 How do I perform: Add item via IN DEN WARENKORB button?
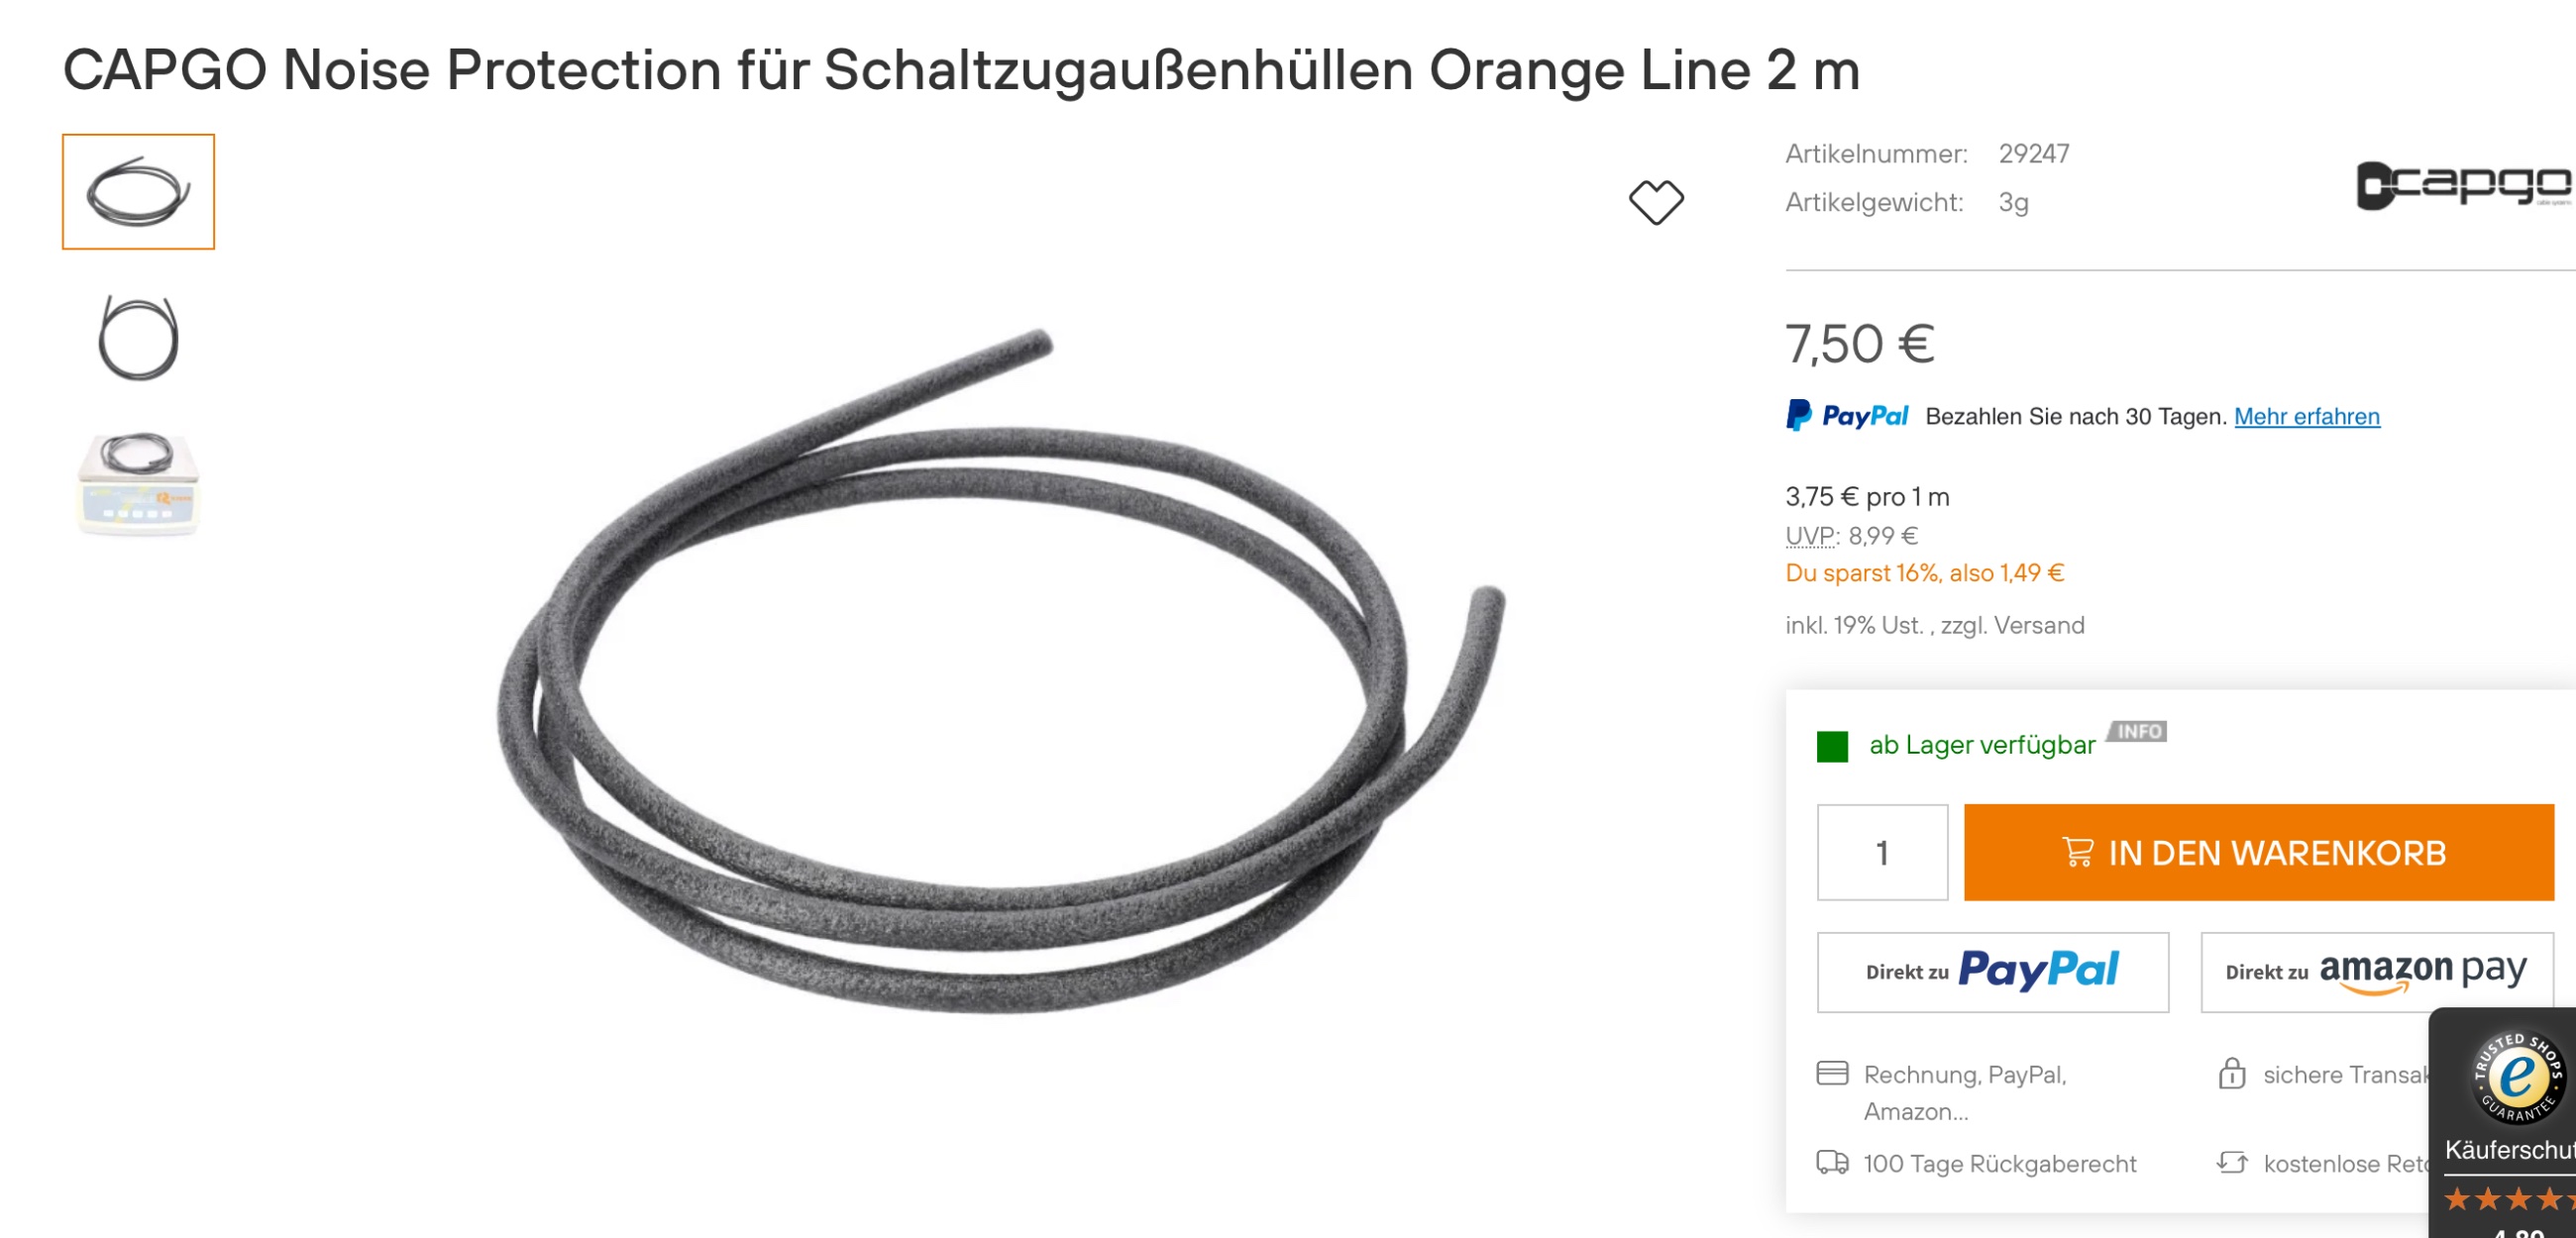[x=2258, y=853]
